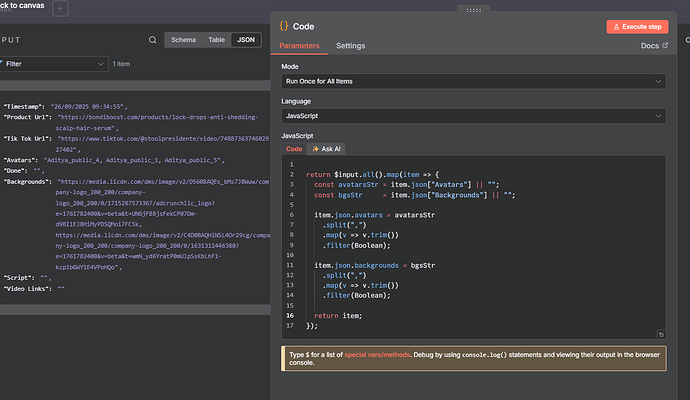The image size is (690, 400).
Task: Click the item.json.avatars assignment line
Action: [x=374, y=215]
